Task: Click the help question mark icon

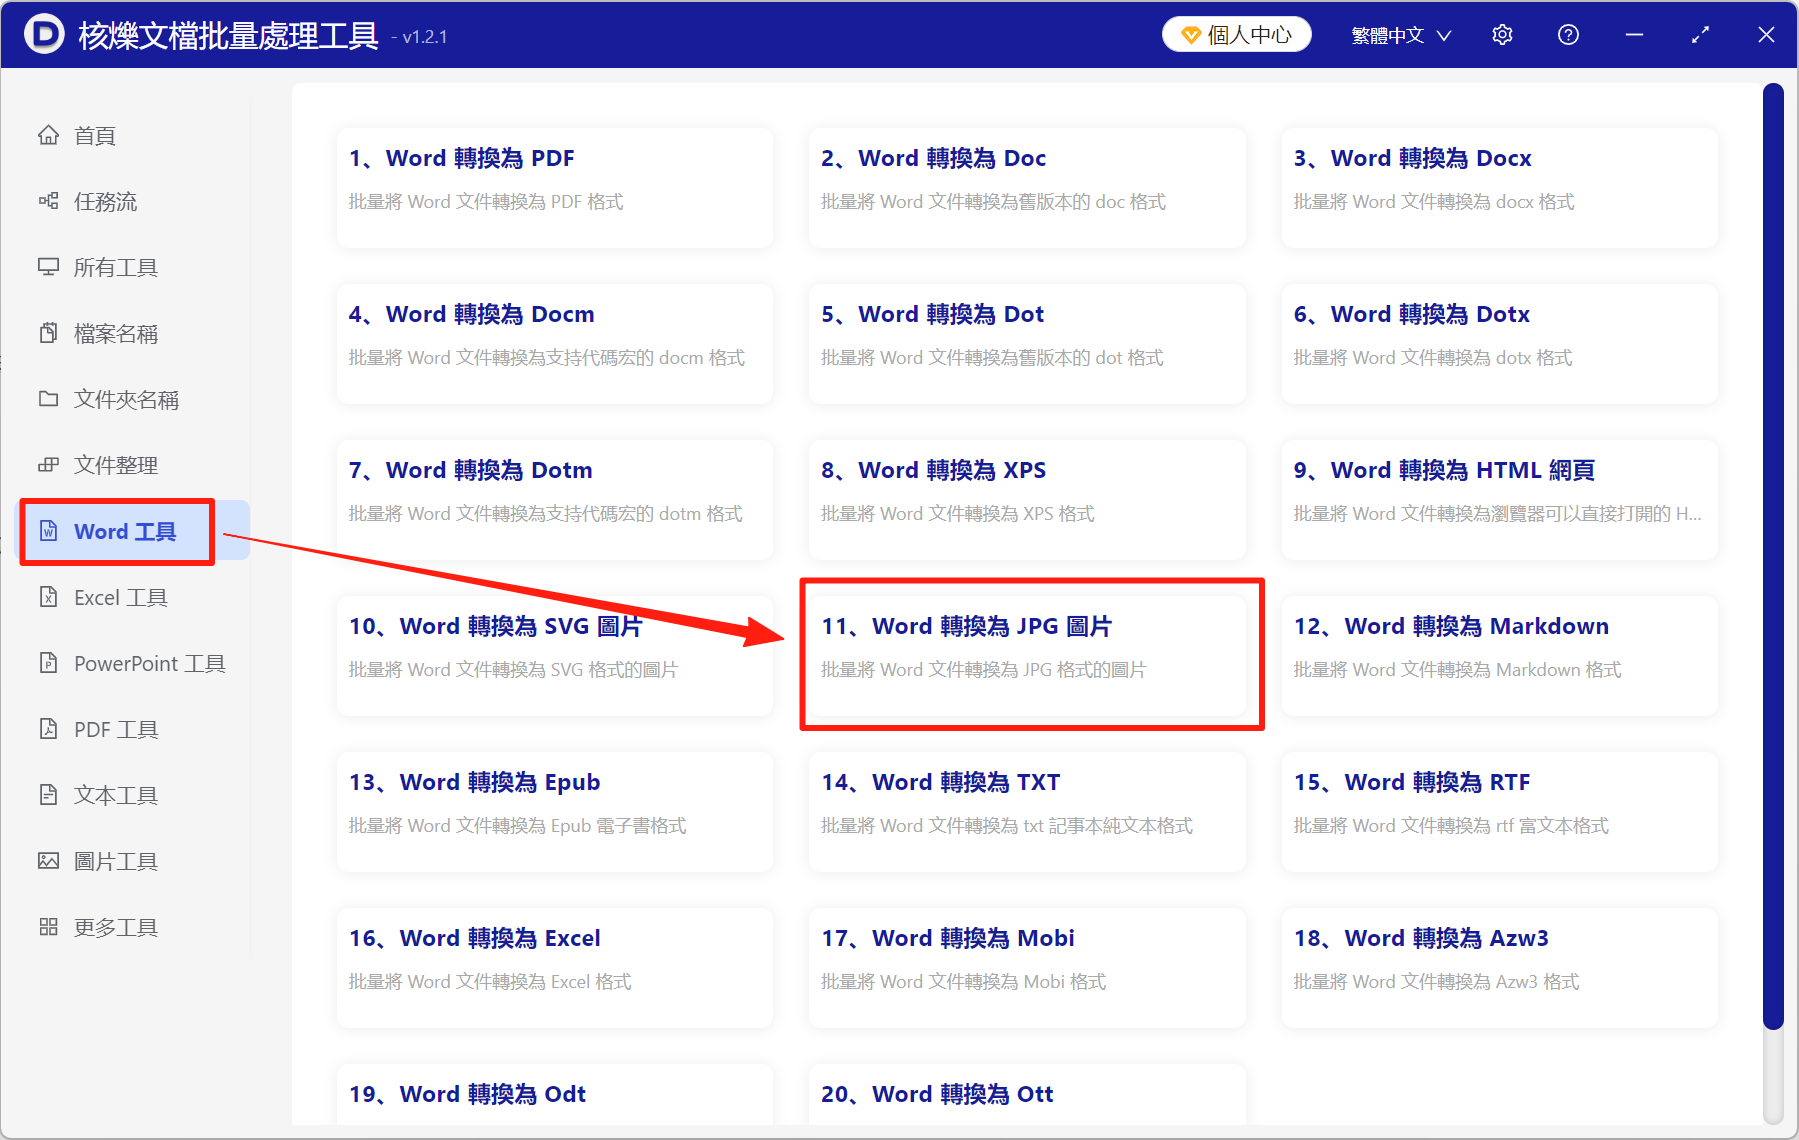Action: pos(1568,34)
